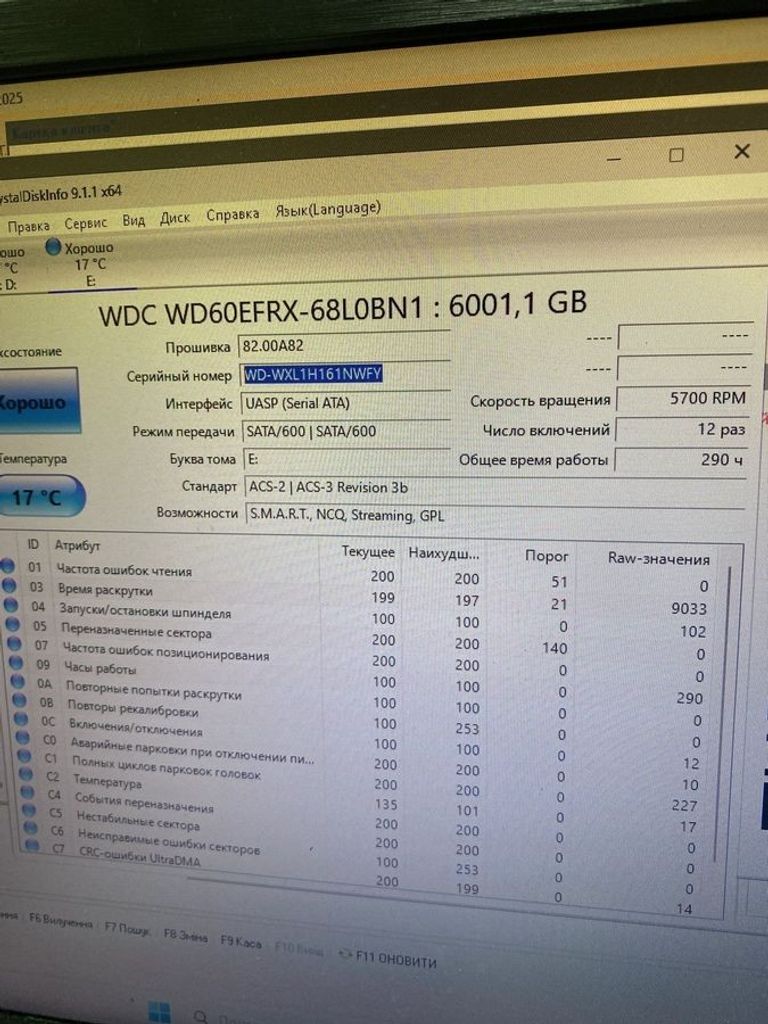This screenshot has width=768, height=1024.
Task: Select the Нестабильные сектора attribute
Action: [x=138, y=820]
